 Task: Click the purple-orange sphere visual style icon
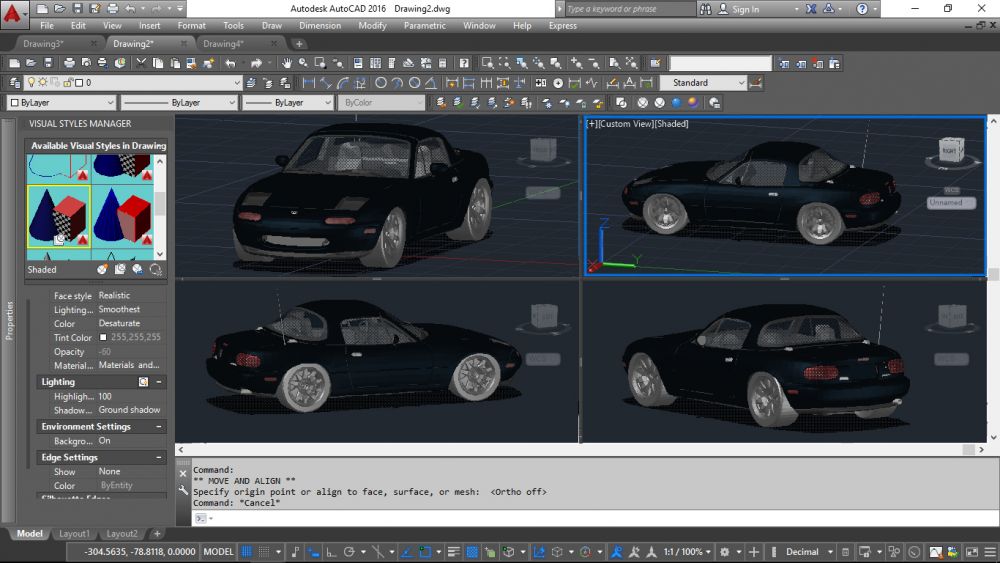click(693, 103)
